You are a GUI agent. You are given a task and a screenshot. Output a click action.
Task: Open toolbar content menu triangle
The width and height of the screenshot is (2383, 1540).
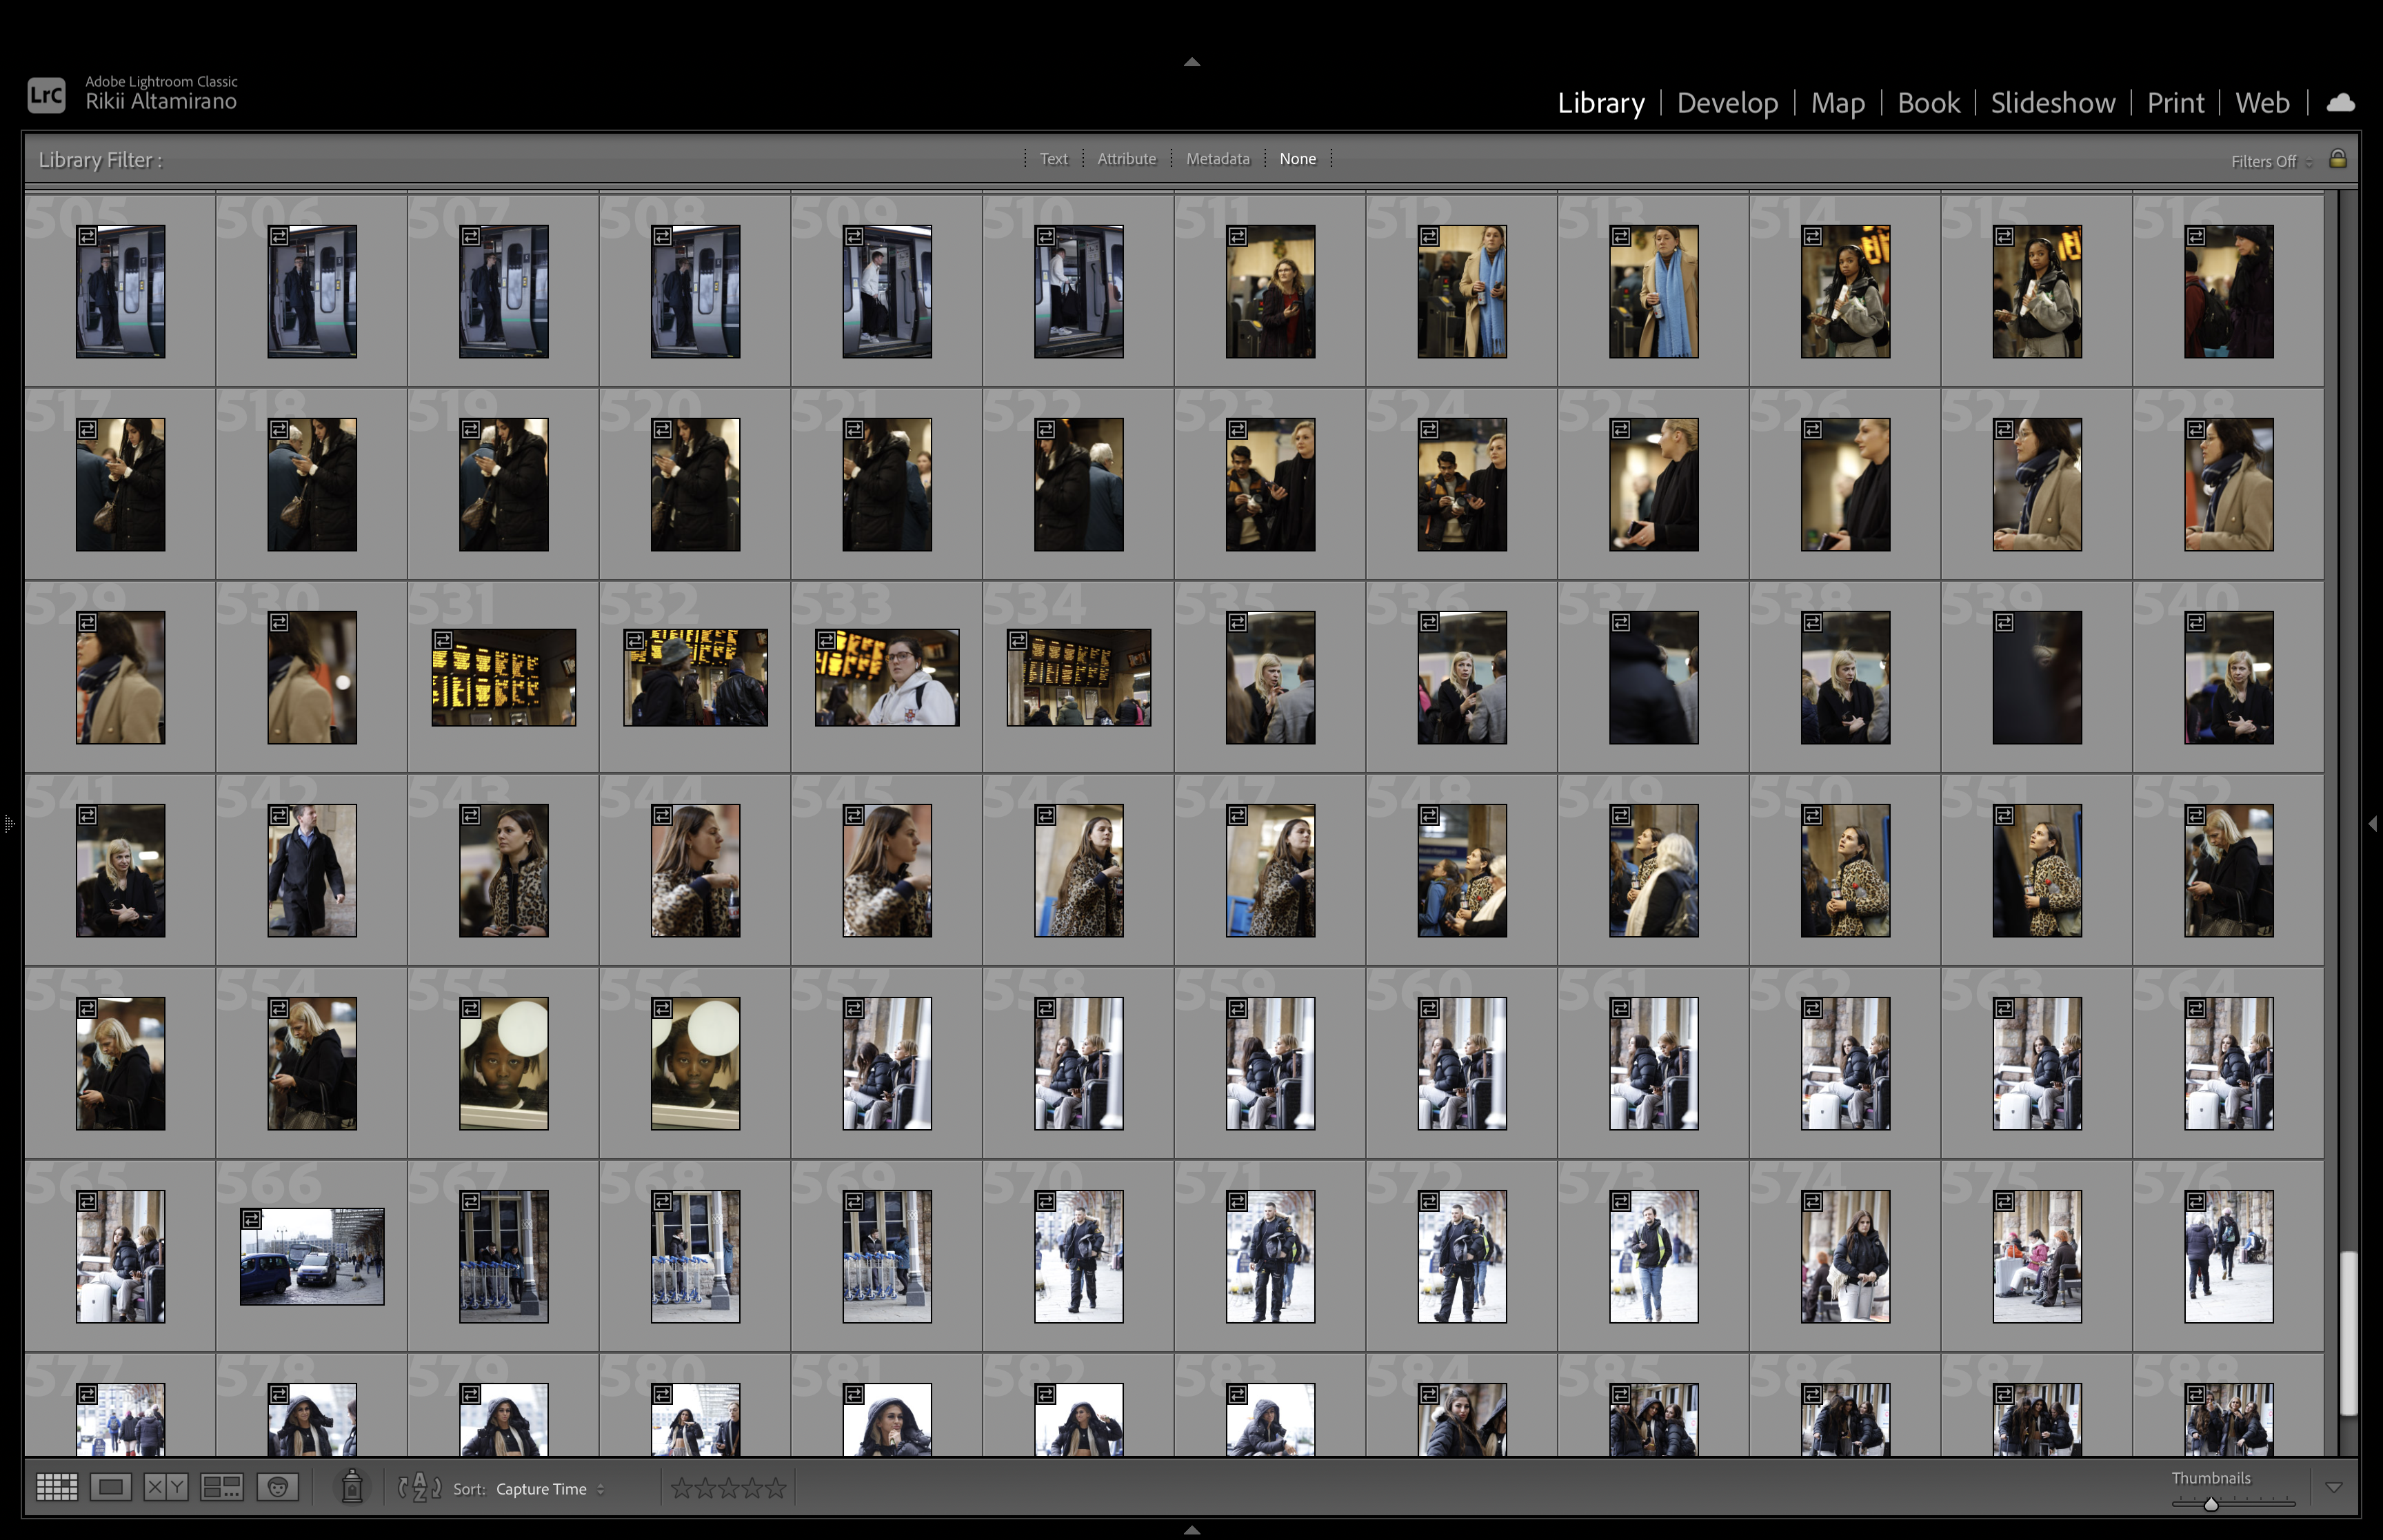tap(2333, 1488)
